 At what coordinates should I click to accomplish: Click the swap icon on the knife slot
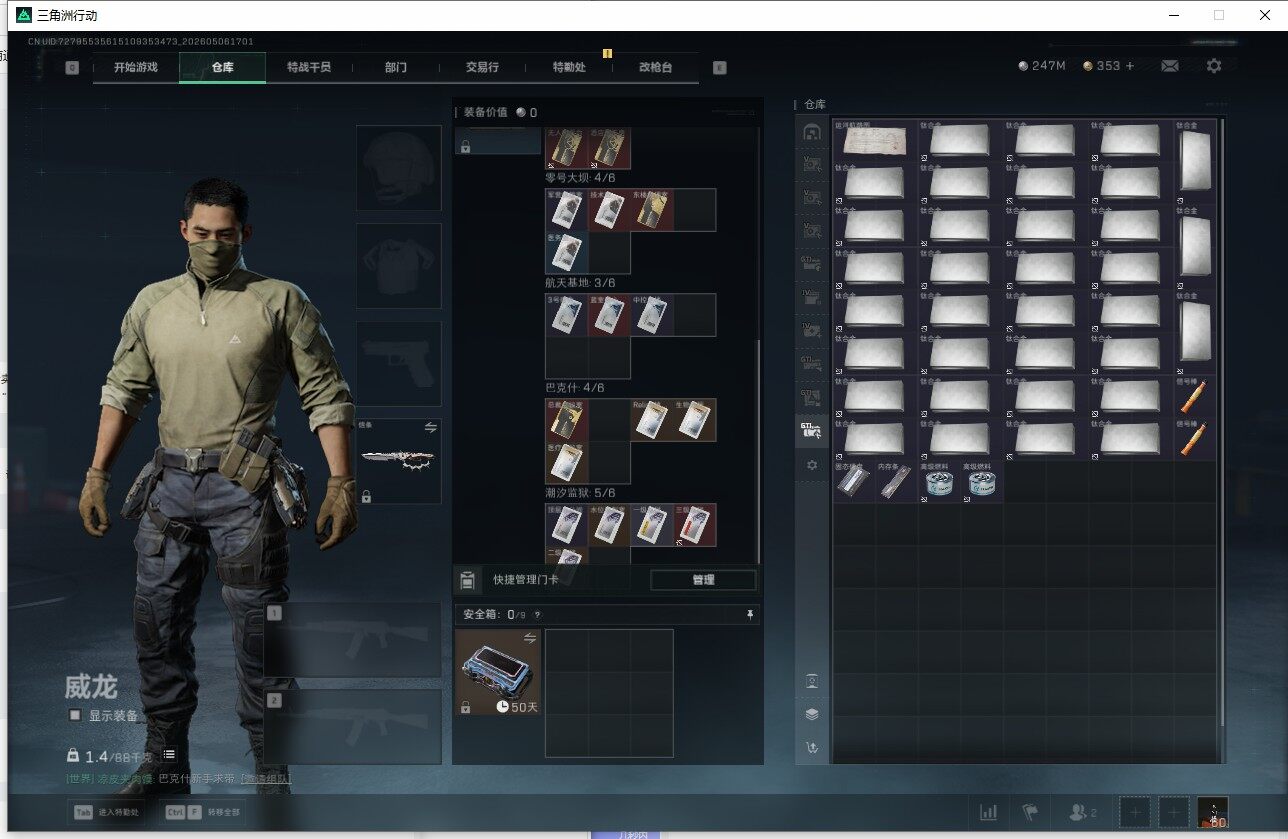(x=431, y=427)
